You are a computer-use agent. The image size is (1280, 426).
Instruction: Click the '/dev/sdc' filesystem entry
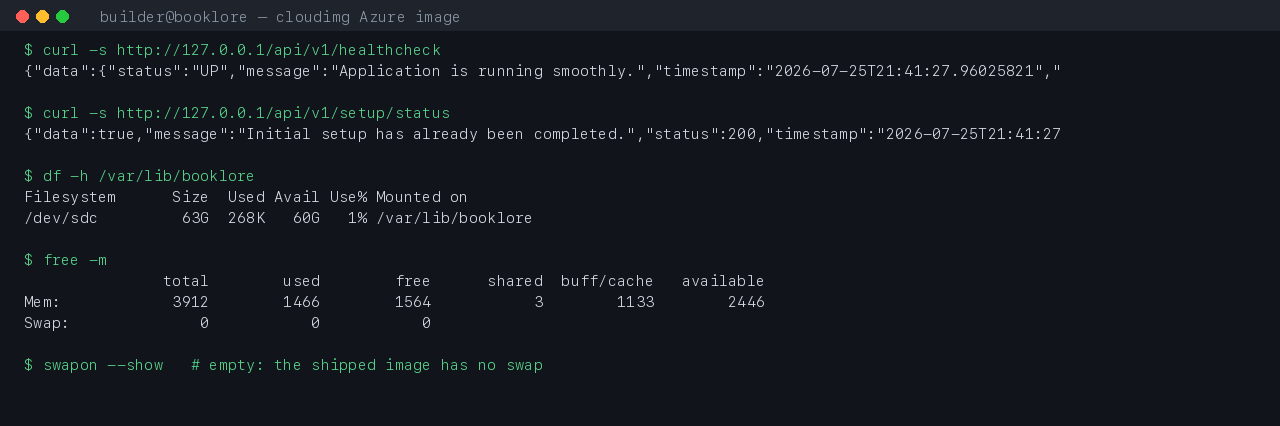pyautogui.click(x=61, y=218)
